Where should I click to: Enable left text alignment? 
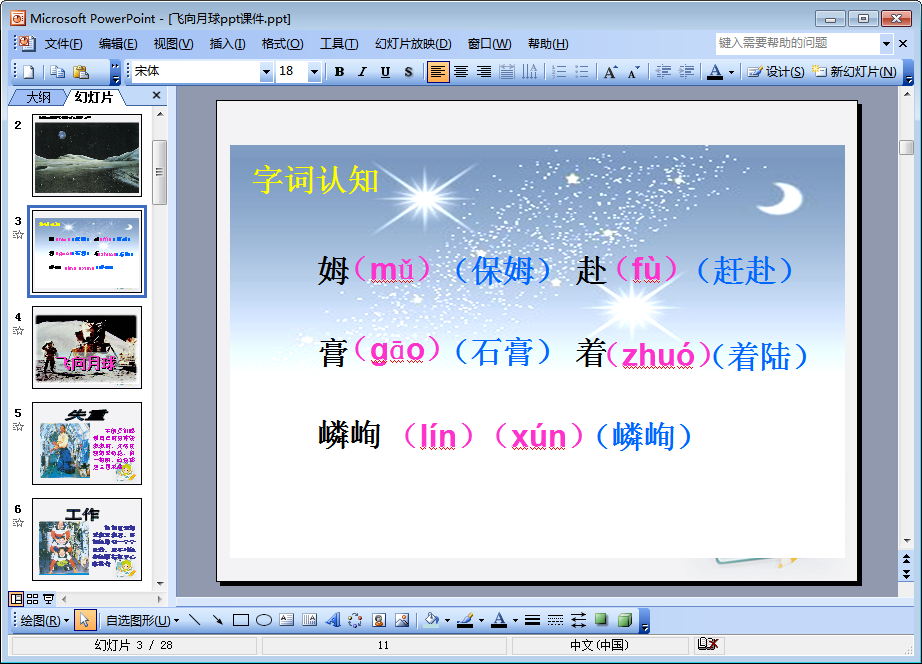coord(437,72)
